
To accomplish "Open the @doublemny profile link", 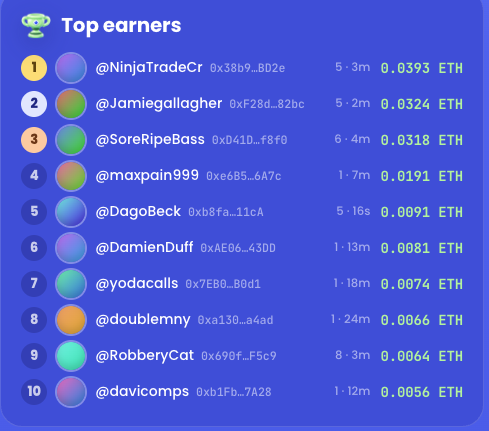I will (x=143, y=320).
